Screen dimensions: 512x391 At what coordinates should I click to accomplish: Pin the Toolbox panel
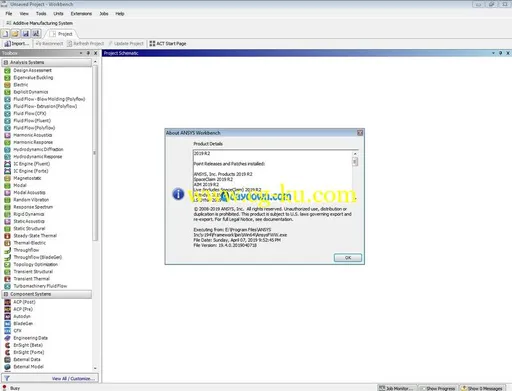click(x=88, y=53)
